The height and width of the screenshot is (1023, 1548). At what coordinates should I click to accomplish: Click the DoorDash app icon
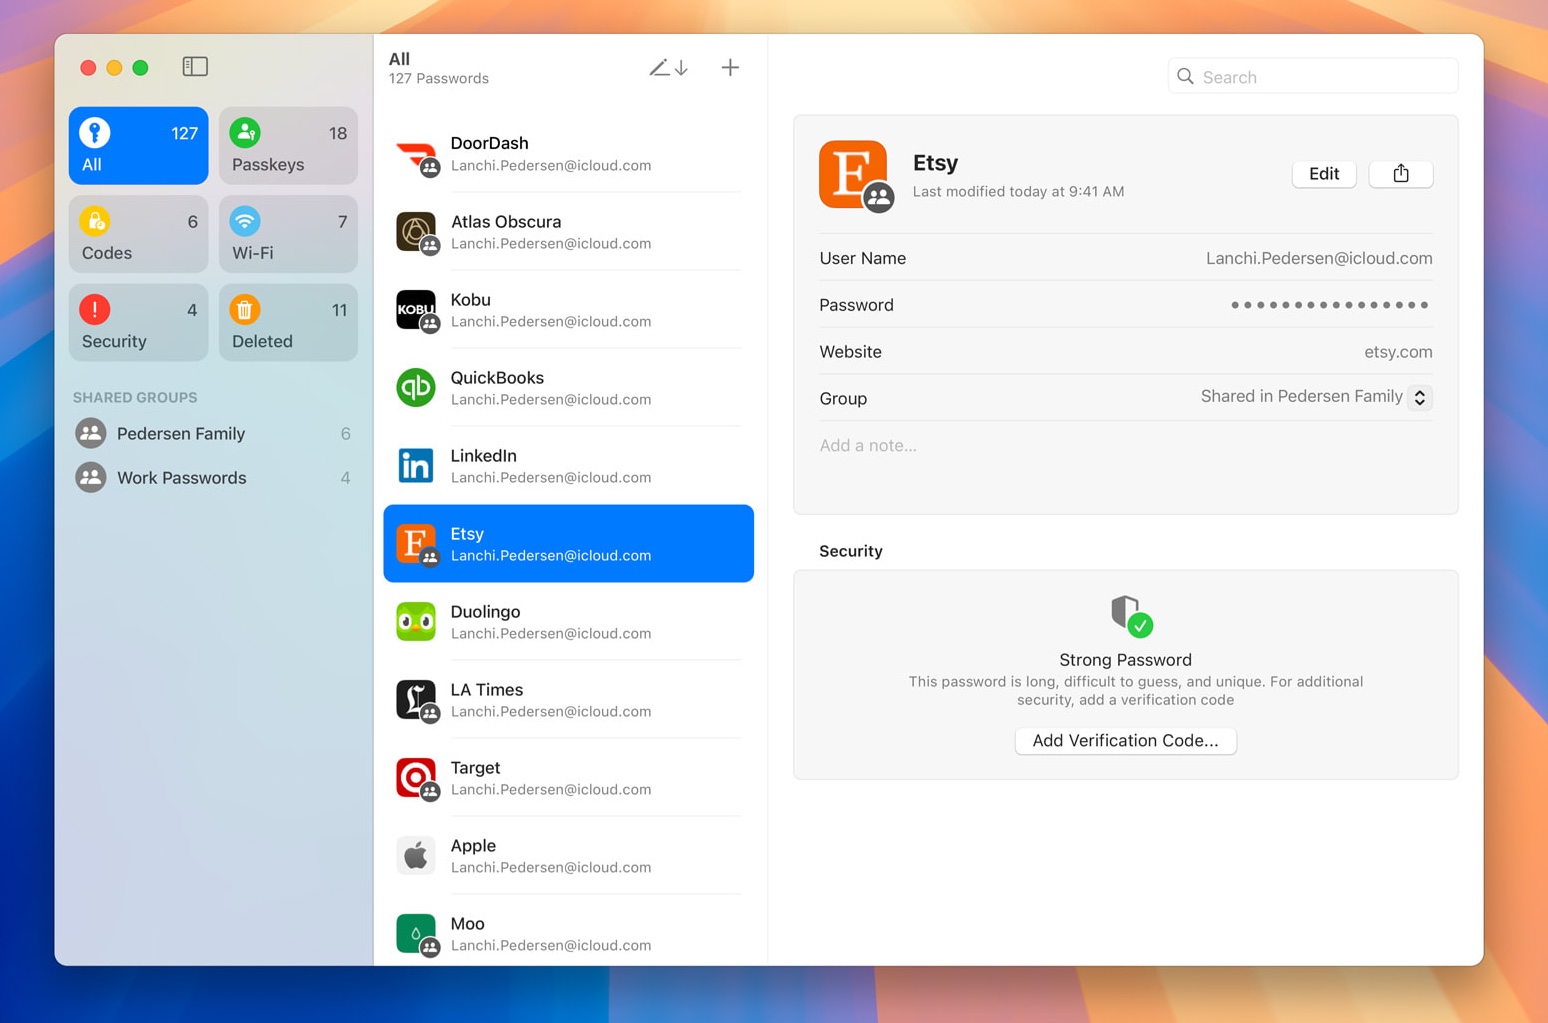tap(416, 154)
